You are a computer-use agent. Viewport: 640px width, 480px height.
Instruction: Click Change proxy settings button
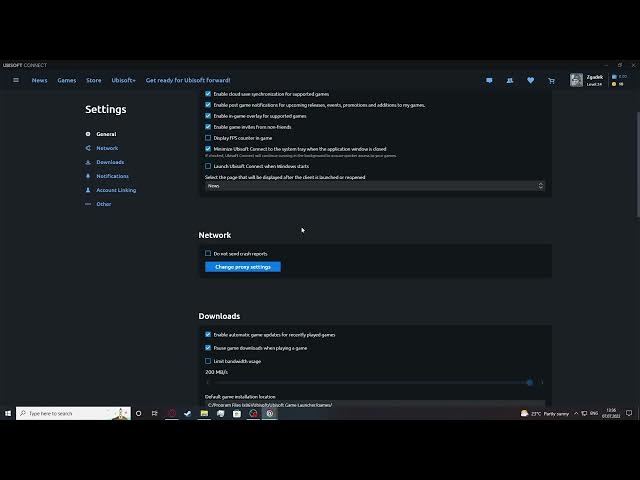click(243, 267)
